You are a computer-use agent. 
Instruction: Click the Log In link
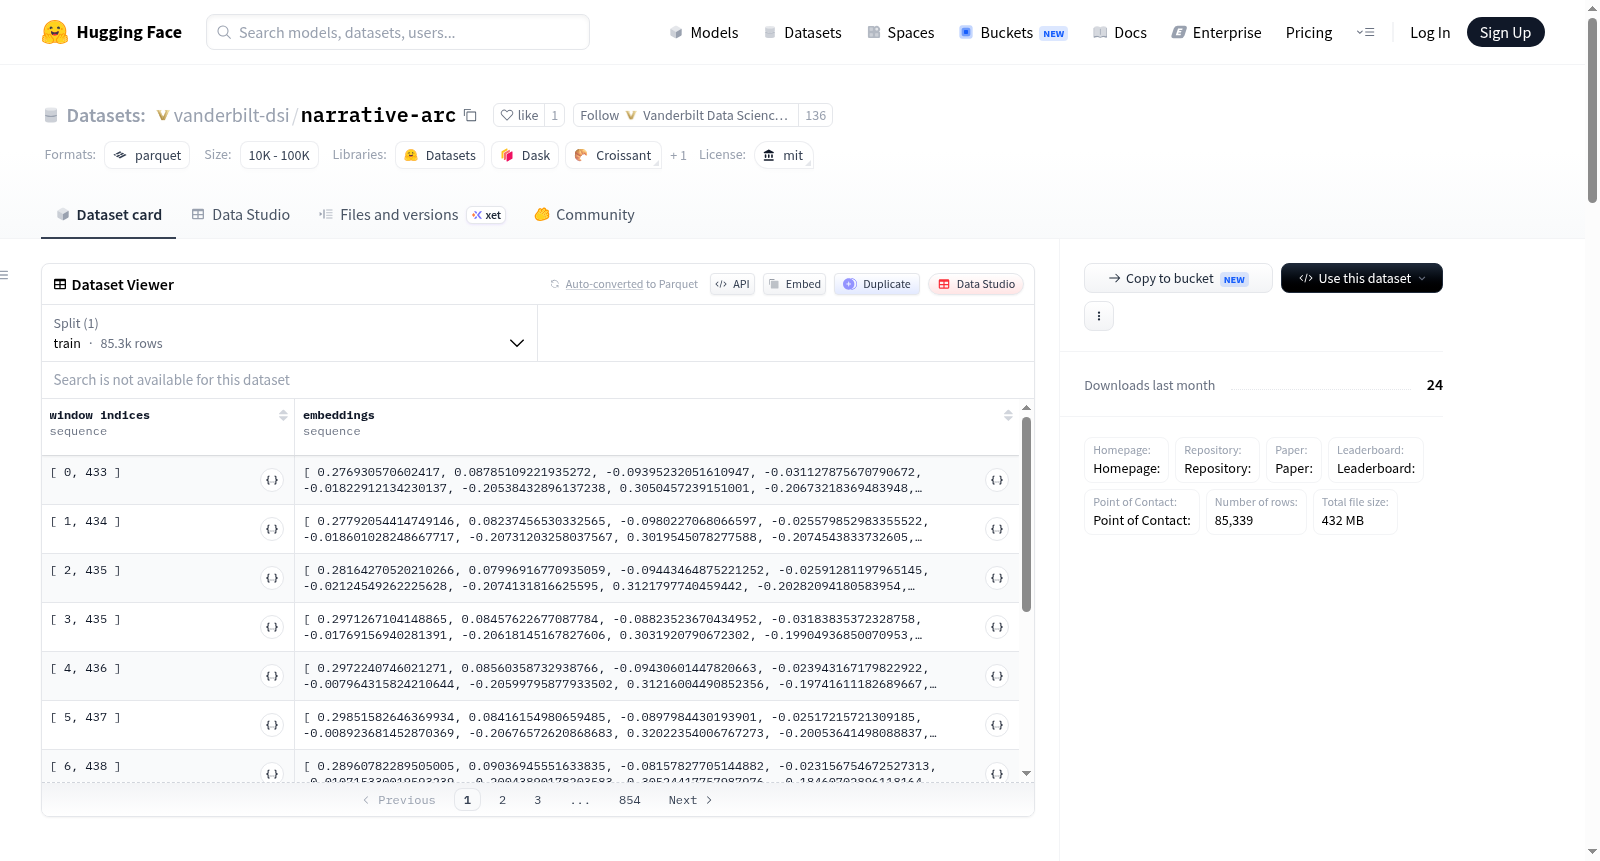point(1430,32)
